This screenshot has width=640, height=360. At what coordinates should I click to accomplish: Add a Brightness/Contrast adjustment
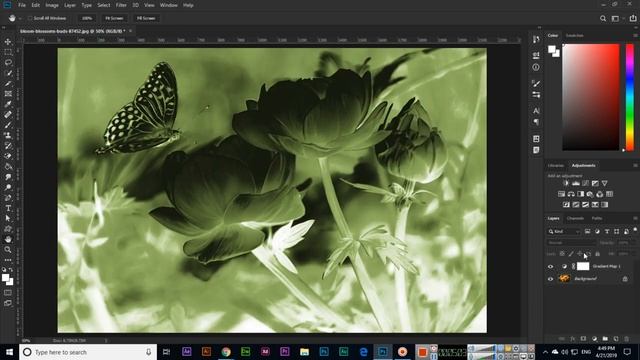pyautogui.click(x=566, y=183)
